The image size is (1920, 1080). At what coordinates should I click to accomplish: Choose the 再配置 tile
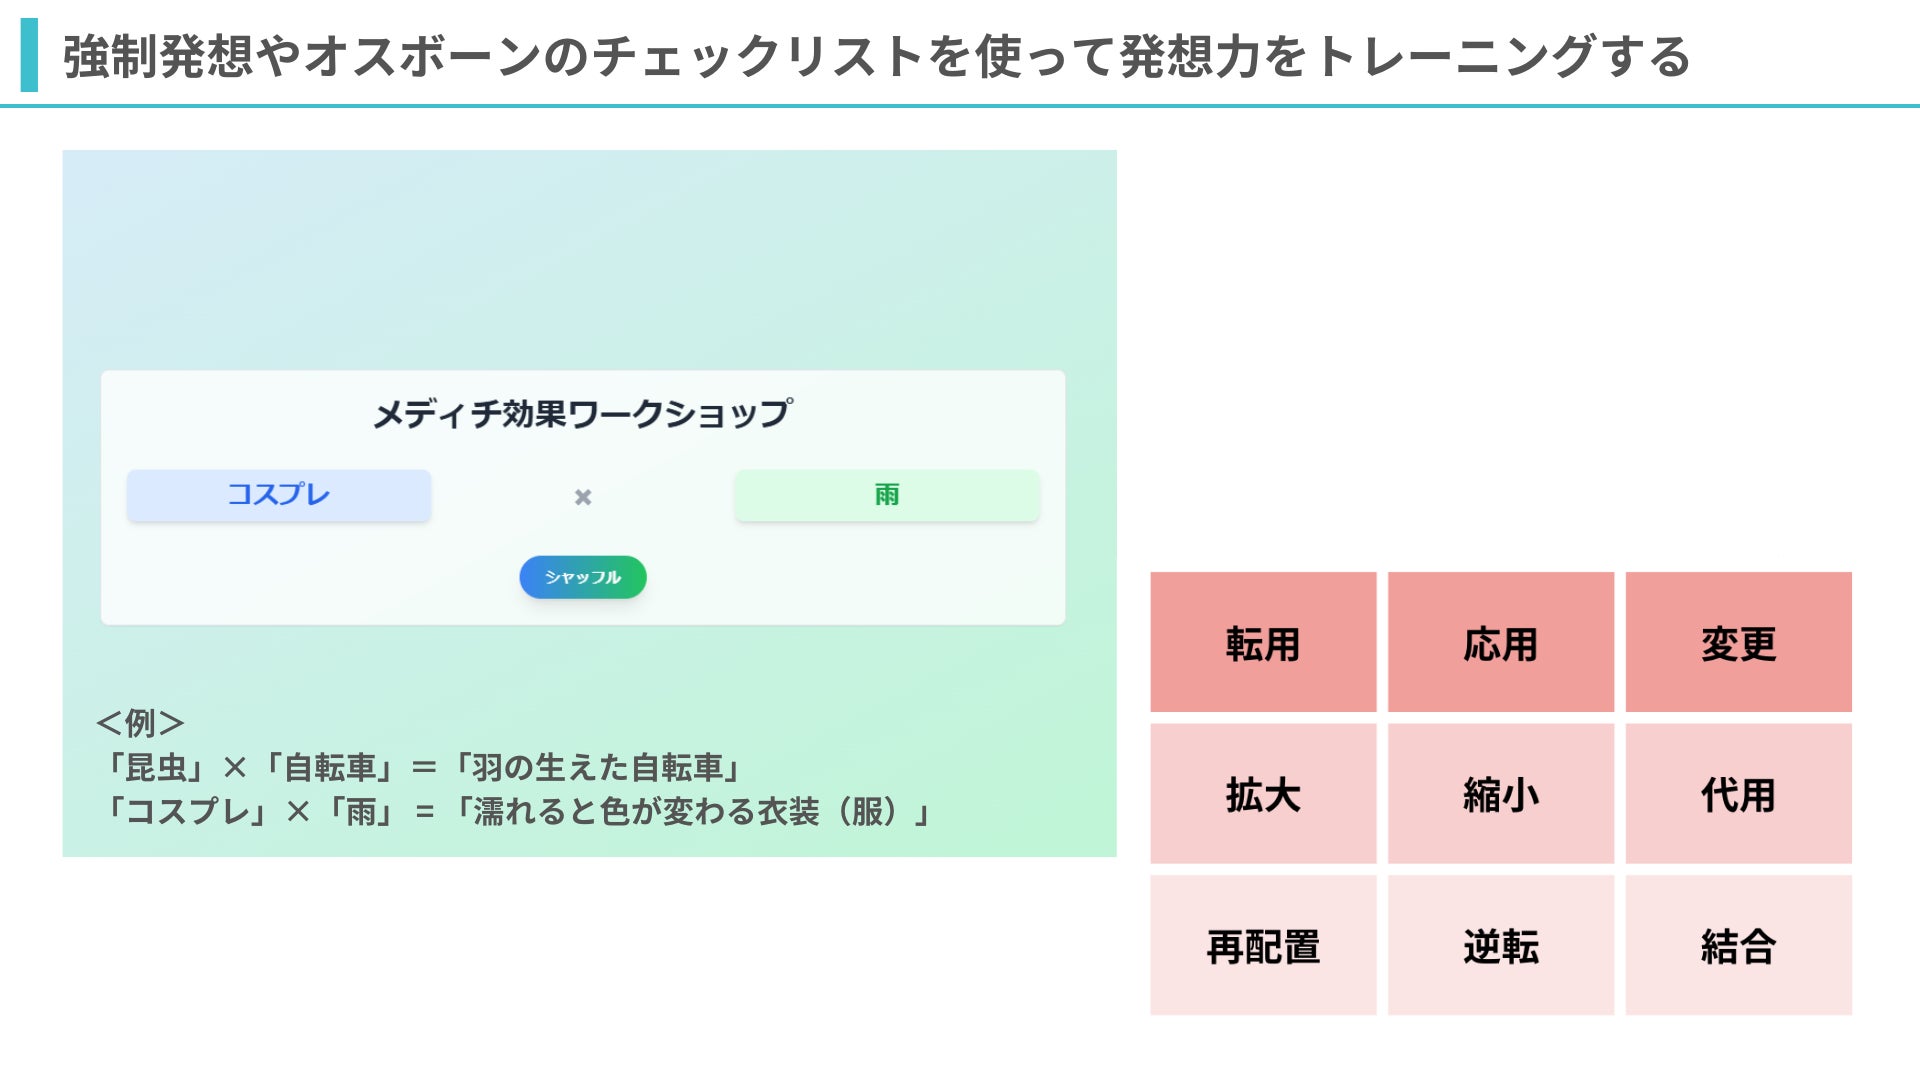(x=1263, y=946)
